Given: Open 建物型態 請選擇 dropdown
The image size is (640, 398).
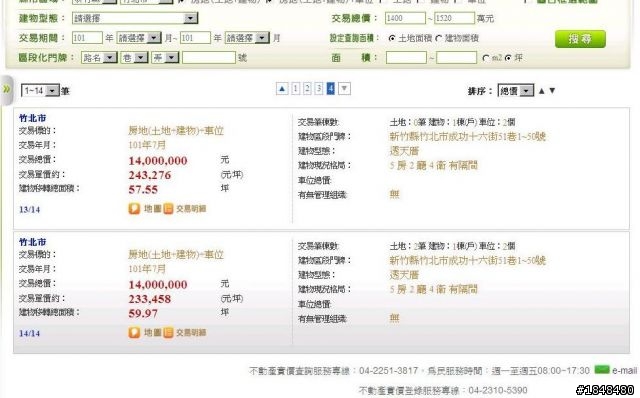Looking at the screenshot, I should [x=135, y=18].
